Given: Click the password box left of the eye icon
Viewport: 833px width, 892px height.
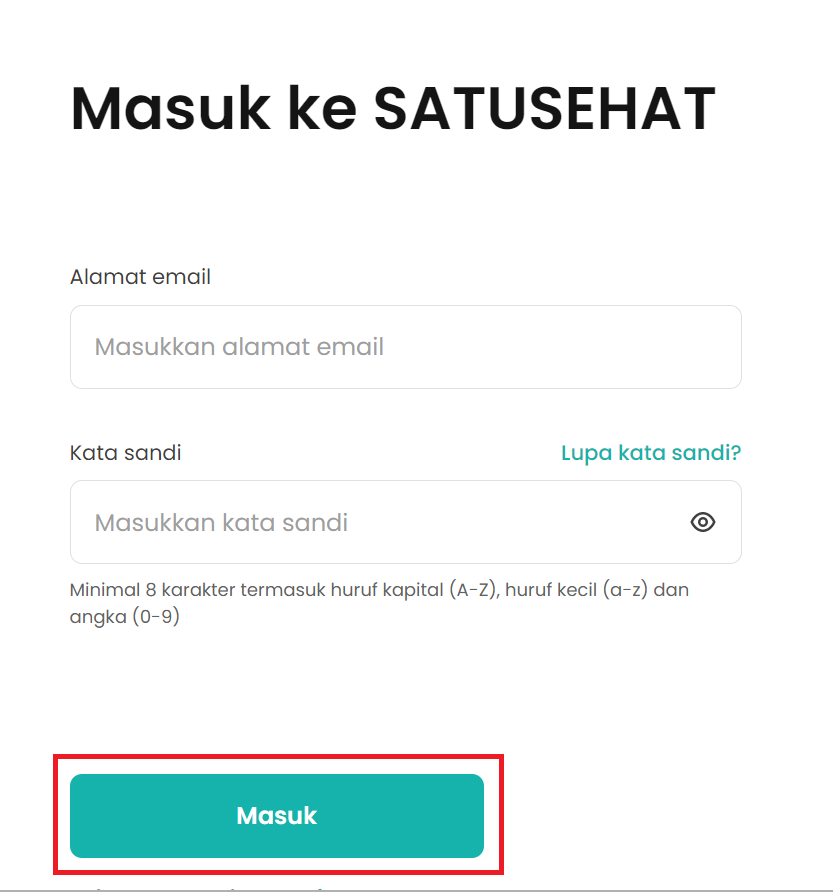Looking at the screenshot, I should click(512, 522).
